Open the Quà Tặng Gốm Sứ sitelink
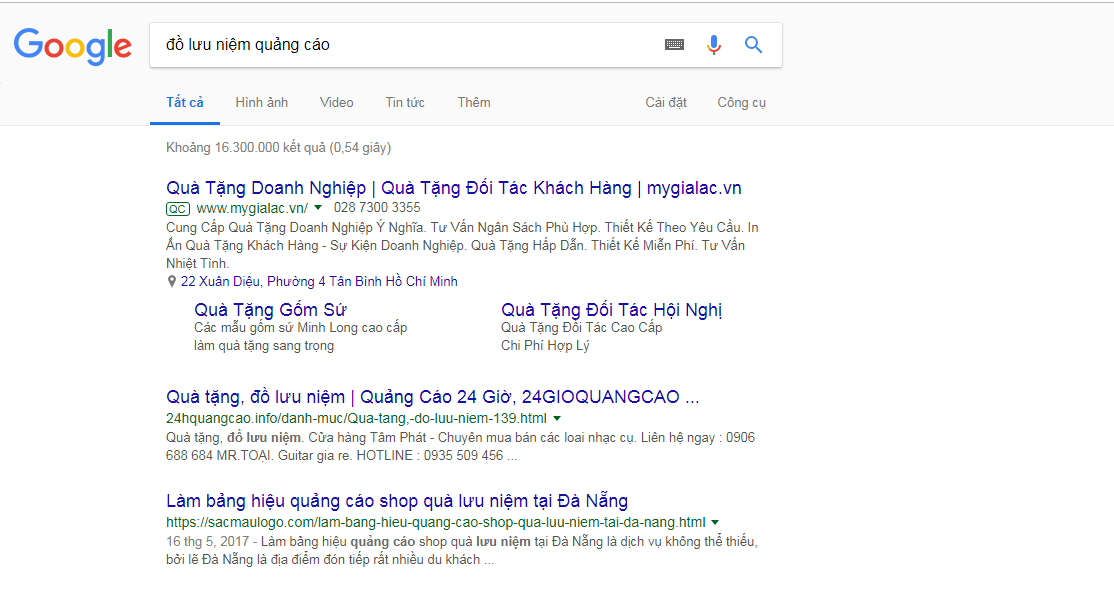The height and width of the screenshot is (592, 1114). pos(270,310)
